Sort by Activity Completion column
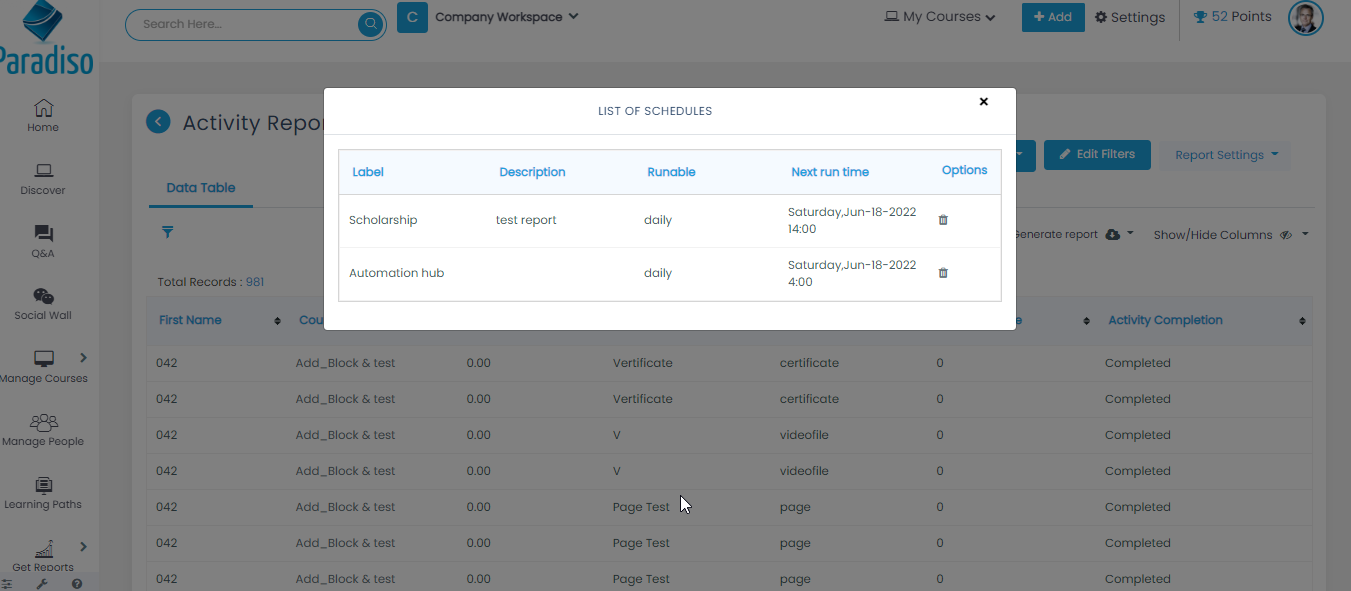 click(1302, 321)
